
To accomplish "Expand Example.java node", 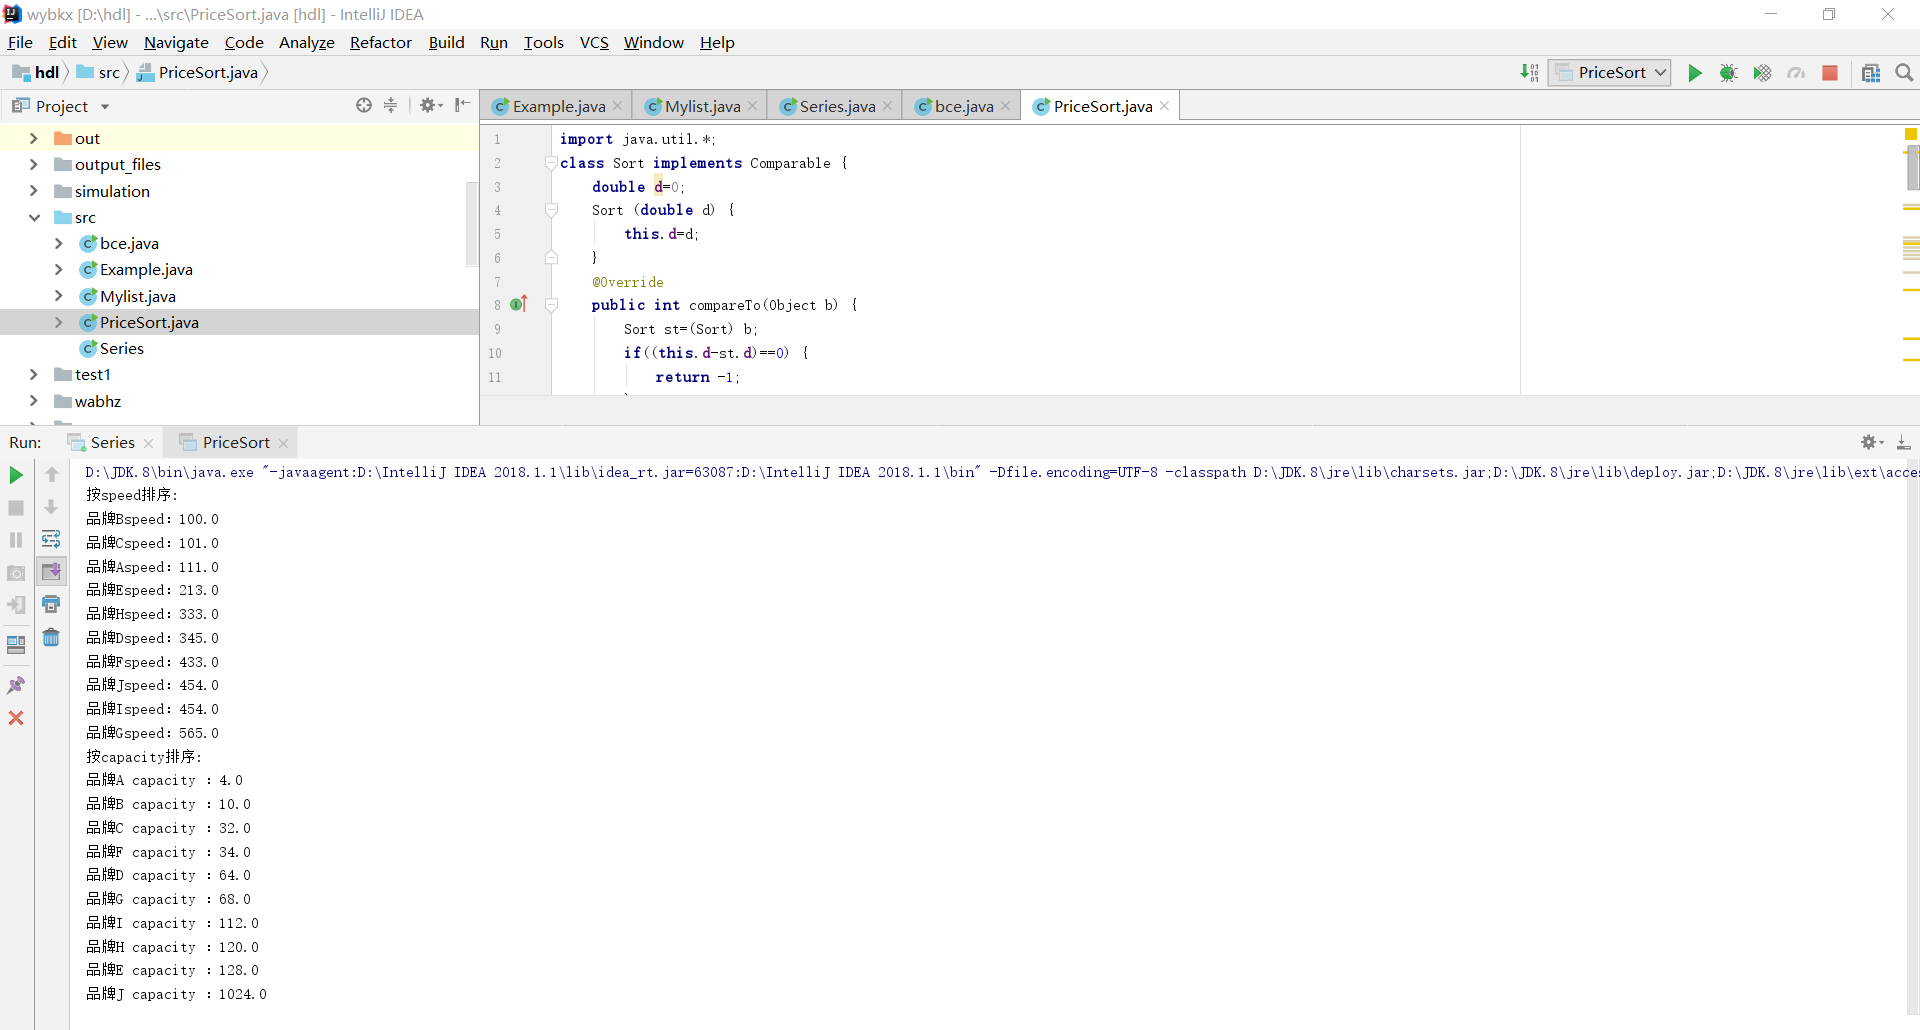I will (x=59, y=269).
